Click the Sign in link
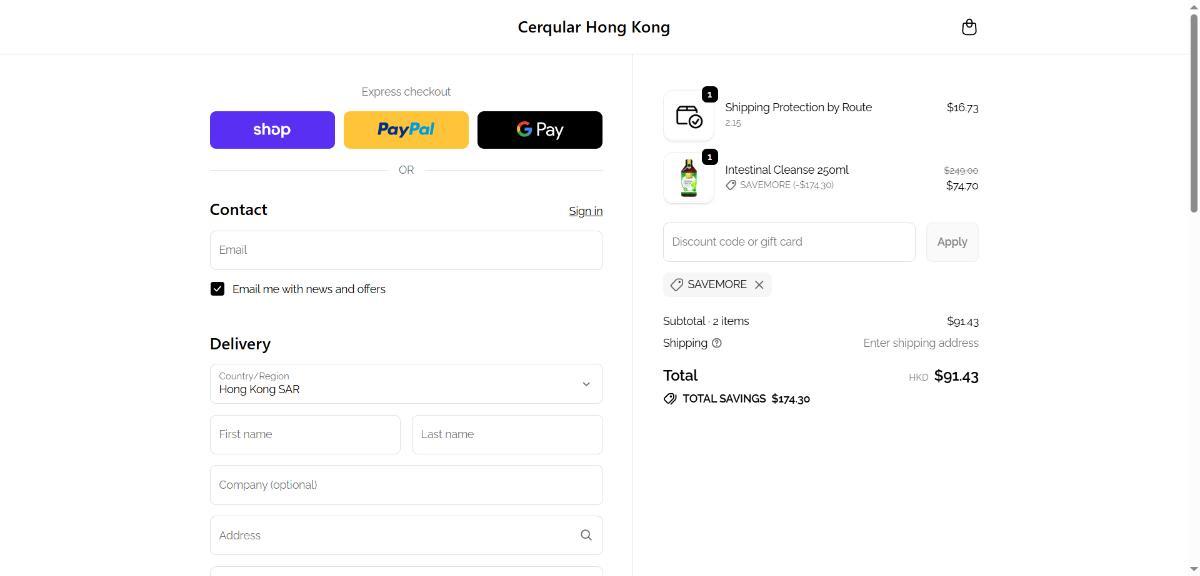Screen dimensions: 1200x576 585,211
